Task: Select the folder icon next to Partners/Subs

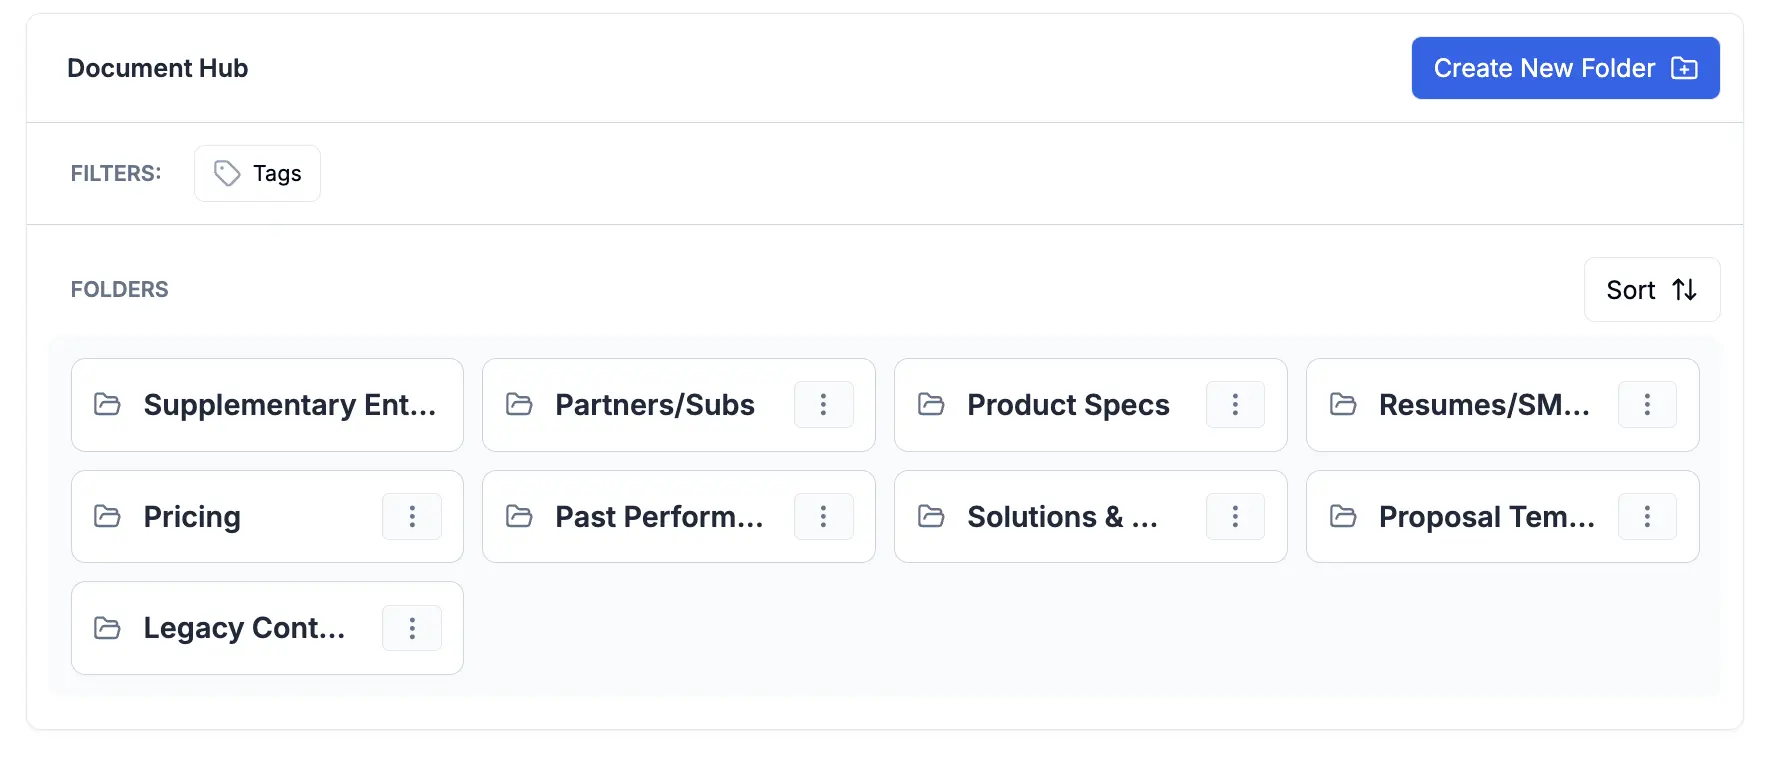Action: [x=519, y=405]
